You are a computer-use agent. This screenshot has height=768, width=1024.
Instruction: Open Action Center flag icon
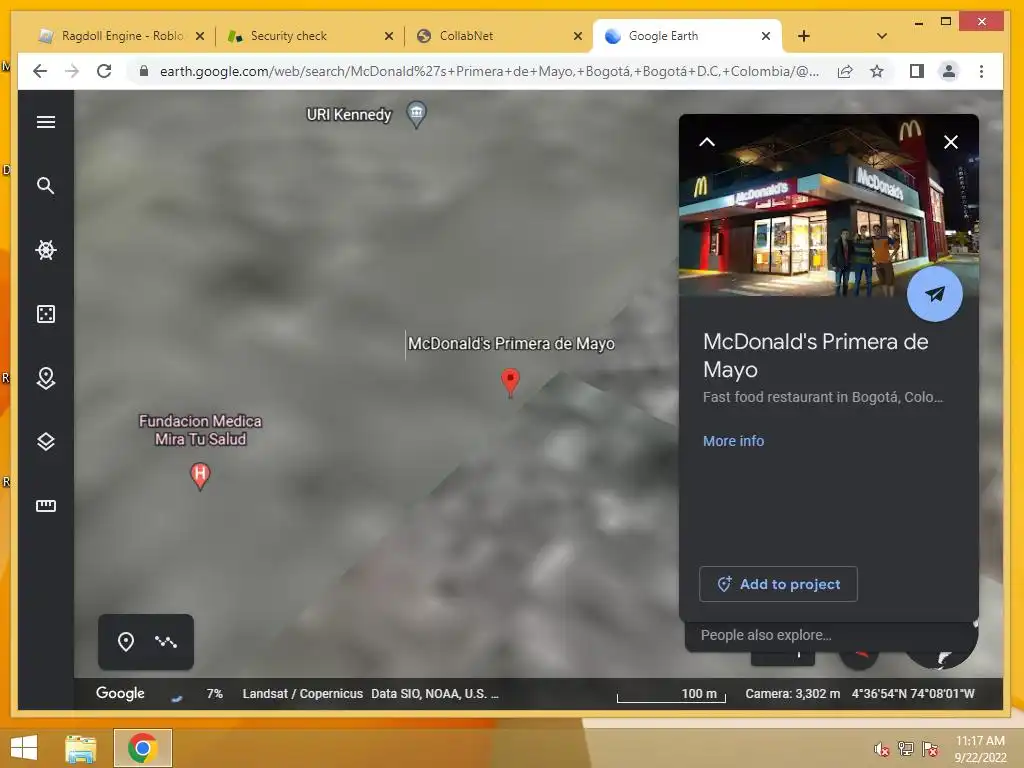pos(930,749)
